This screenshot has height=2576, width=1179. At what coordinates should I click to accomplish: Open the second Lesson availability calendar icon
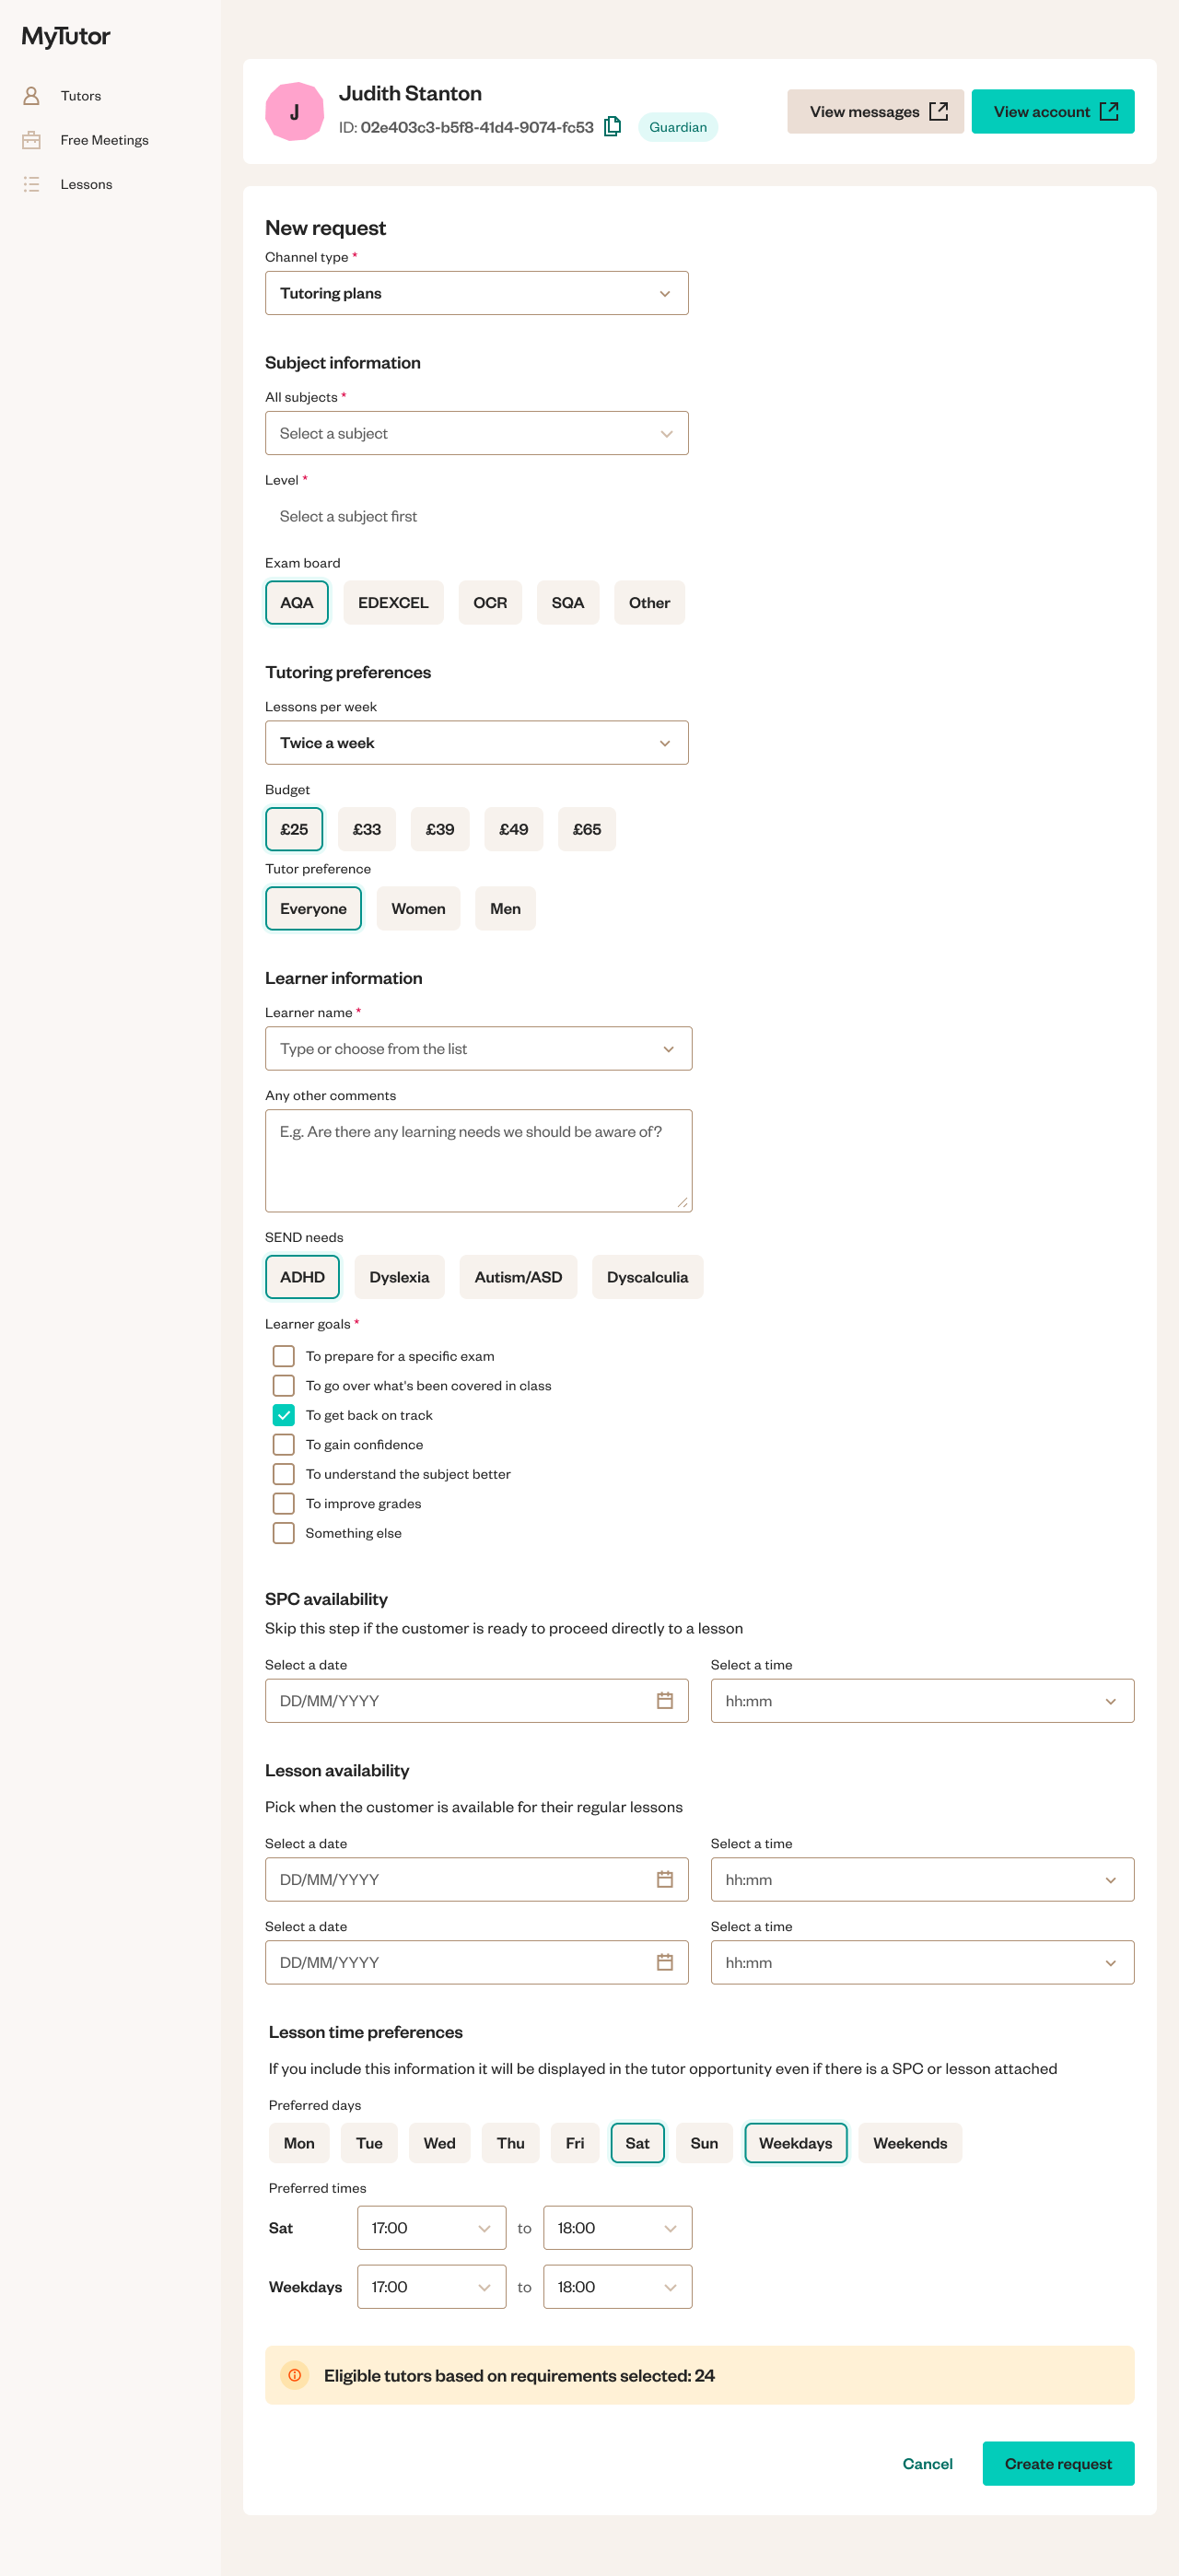pos(665,1962)
